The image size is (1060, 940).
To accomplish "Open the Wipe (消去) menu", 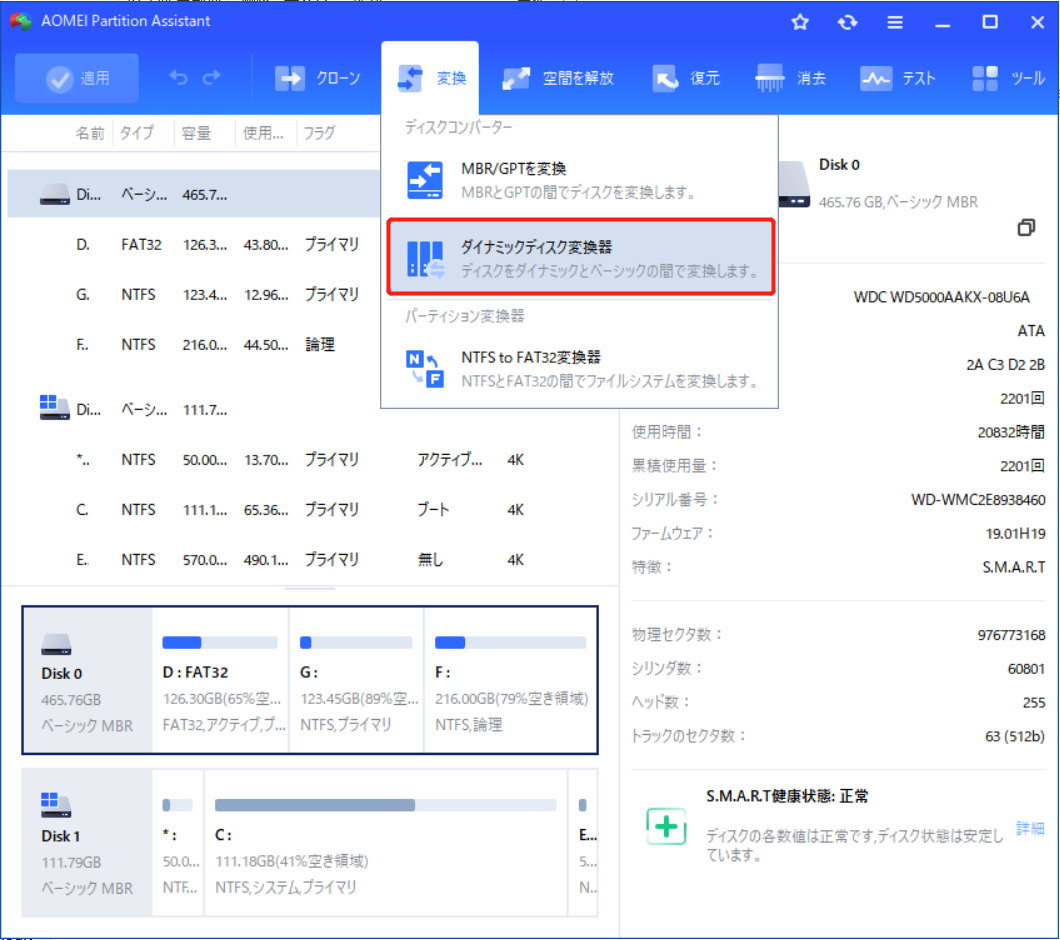I will pos(790,78).
